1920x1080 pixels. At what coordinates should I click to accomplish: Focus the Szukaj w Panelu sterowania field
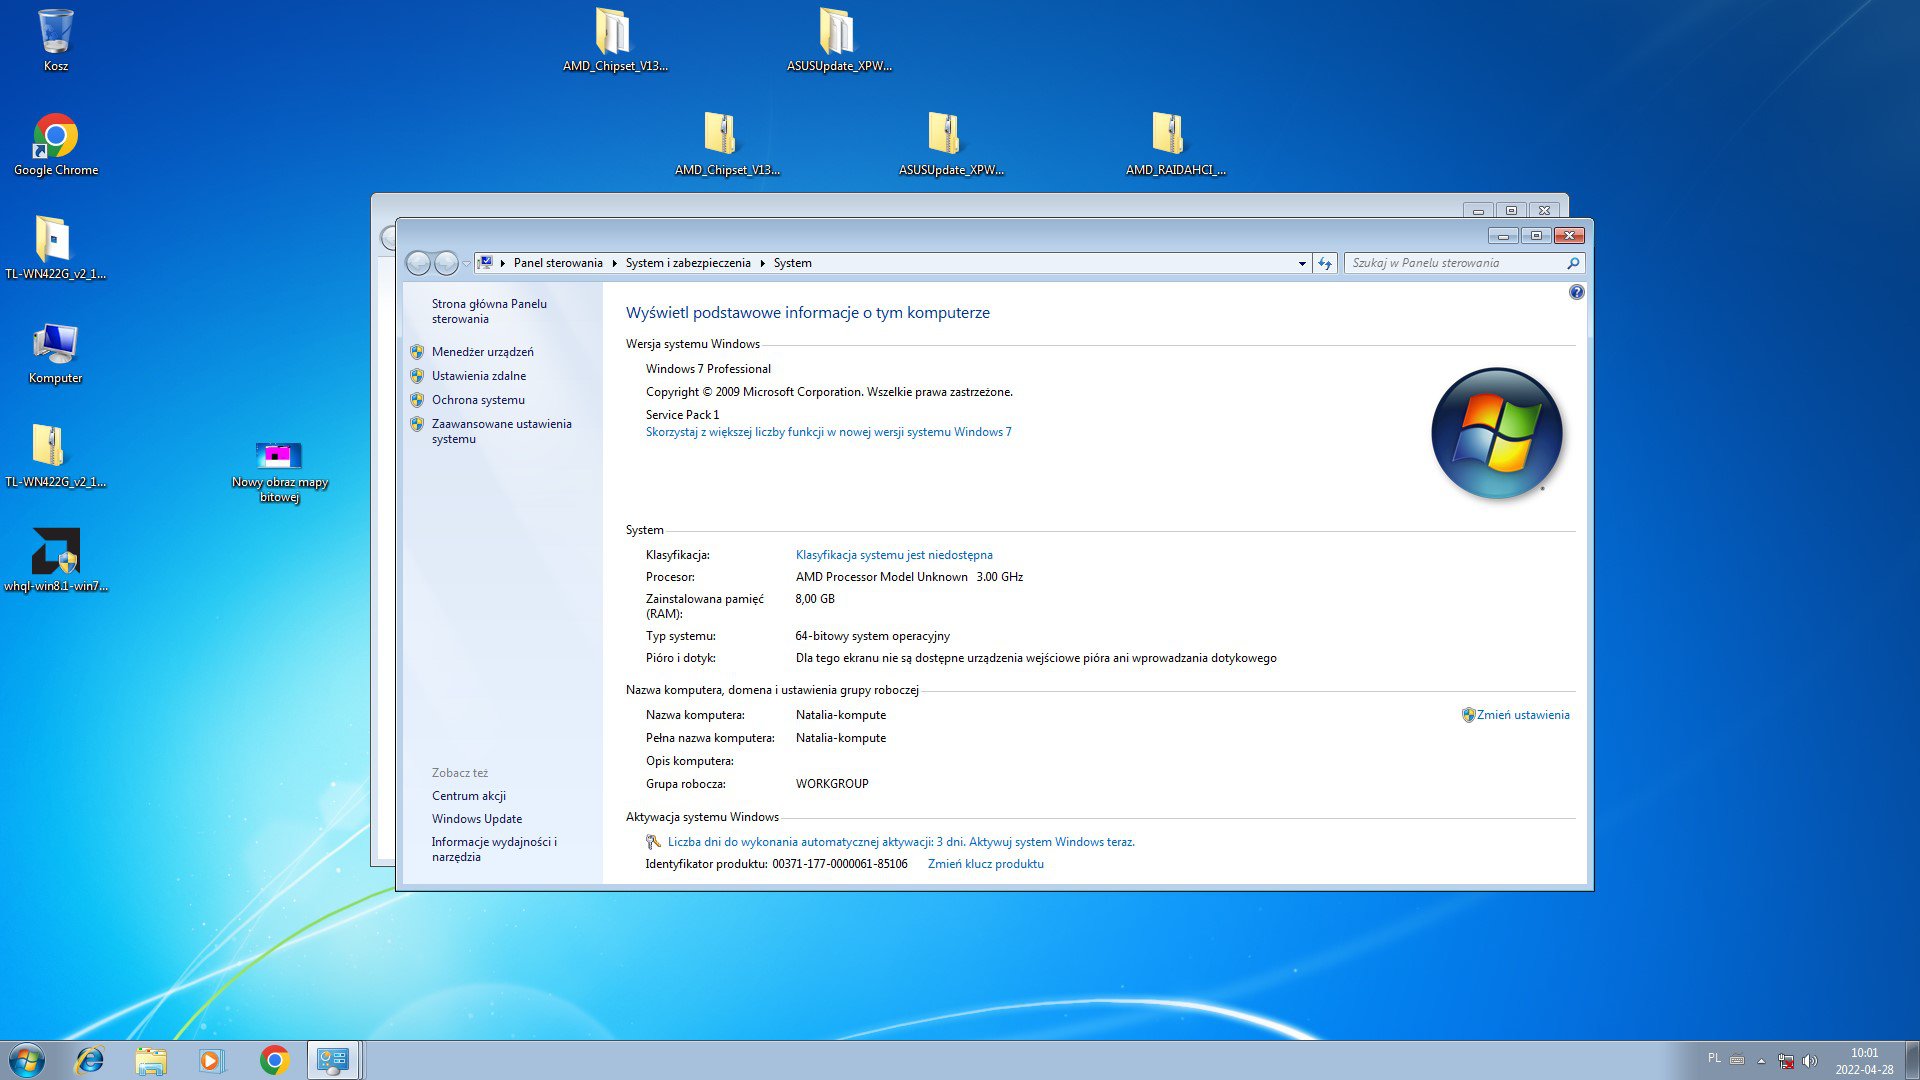[1455, 263]
